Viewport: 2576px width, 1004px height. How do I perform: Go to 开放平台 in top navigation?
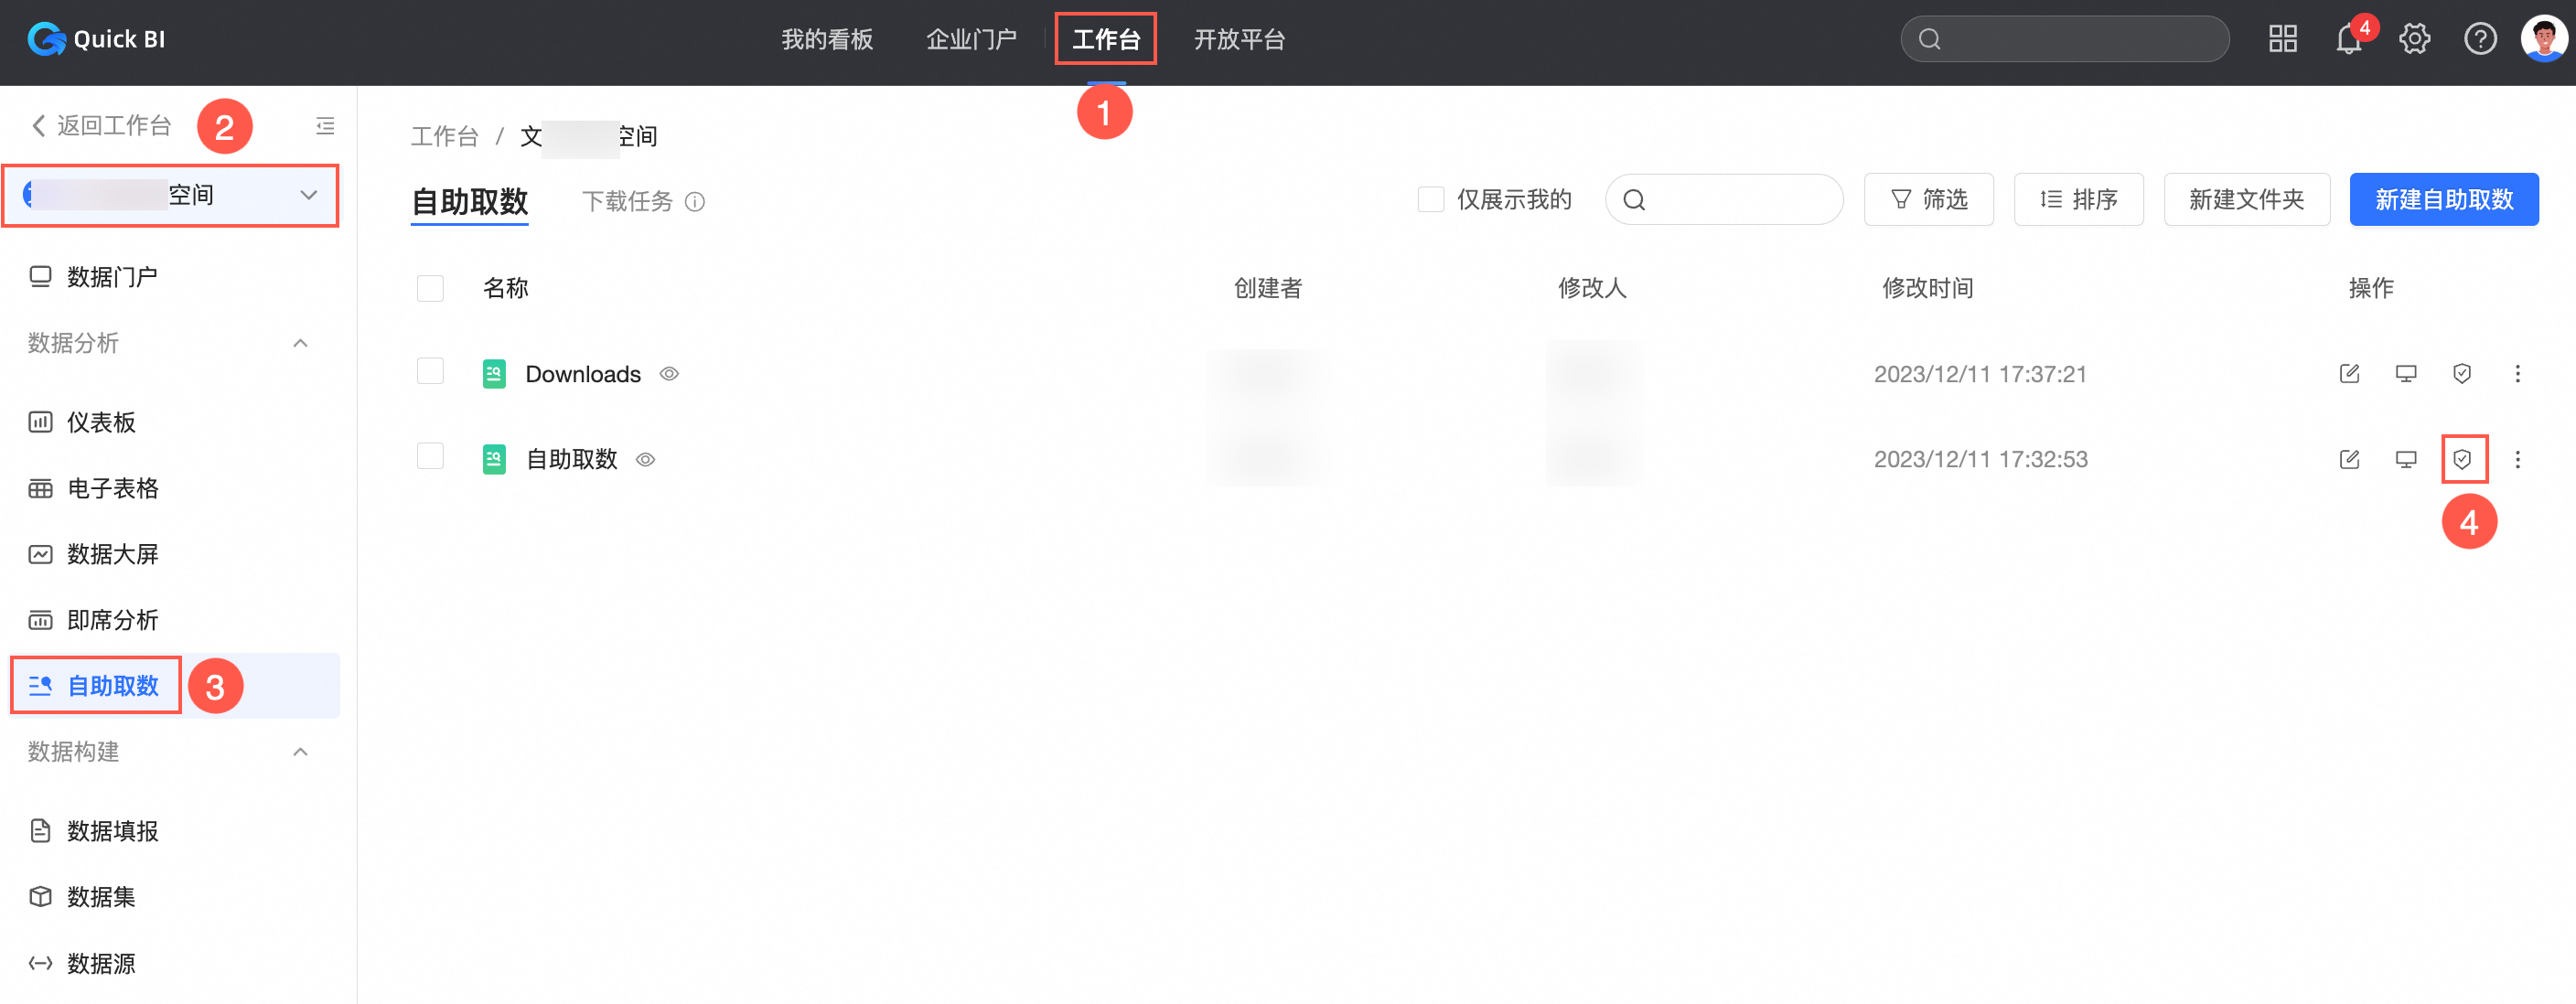[1239, 40]
